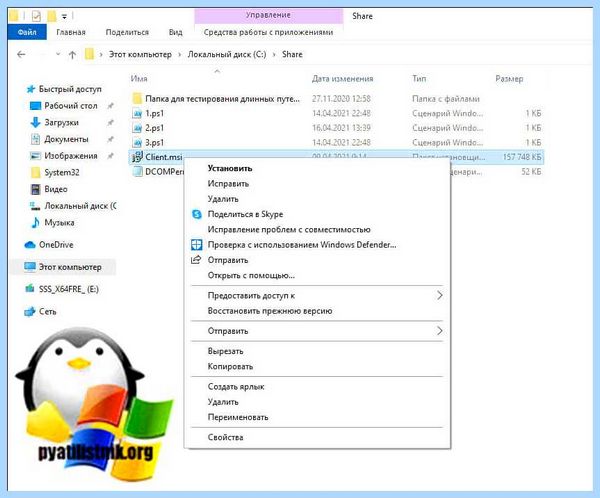Select Создать ярлык menu entry
This screenshot has height=498, width=600.
(236, 387)
